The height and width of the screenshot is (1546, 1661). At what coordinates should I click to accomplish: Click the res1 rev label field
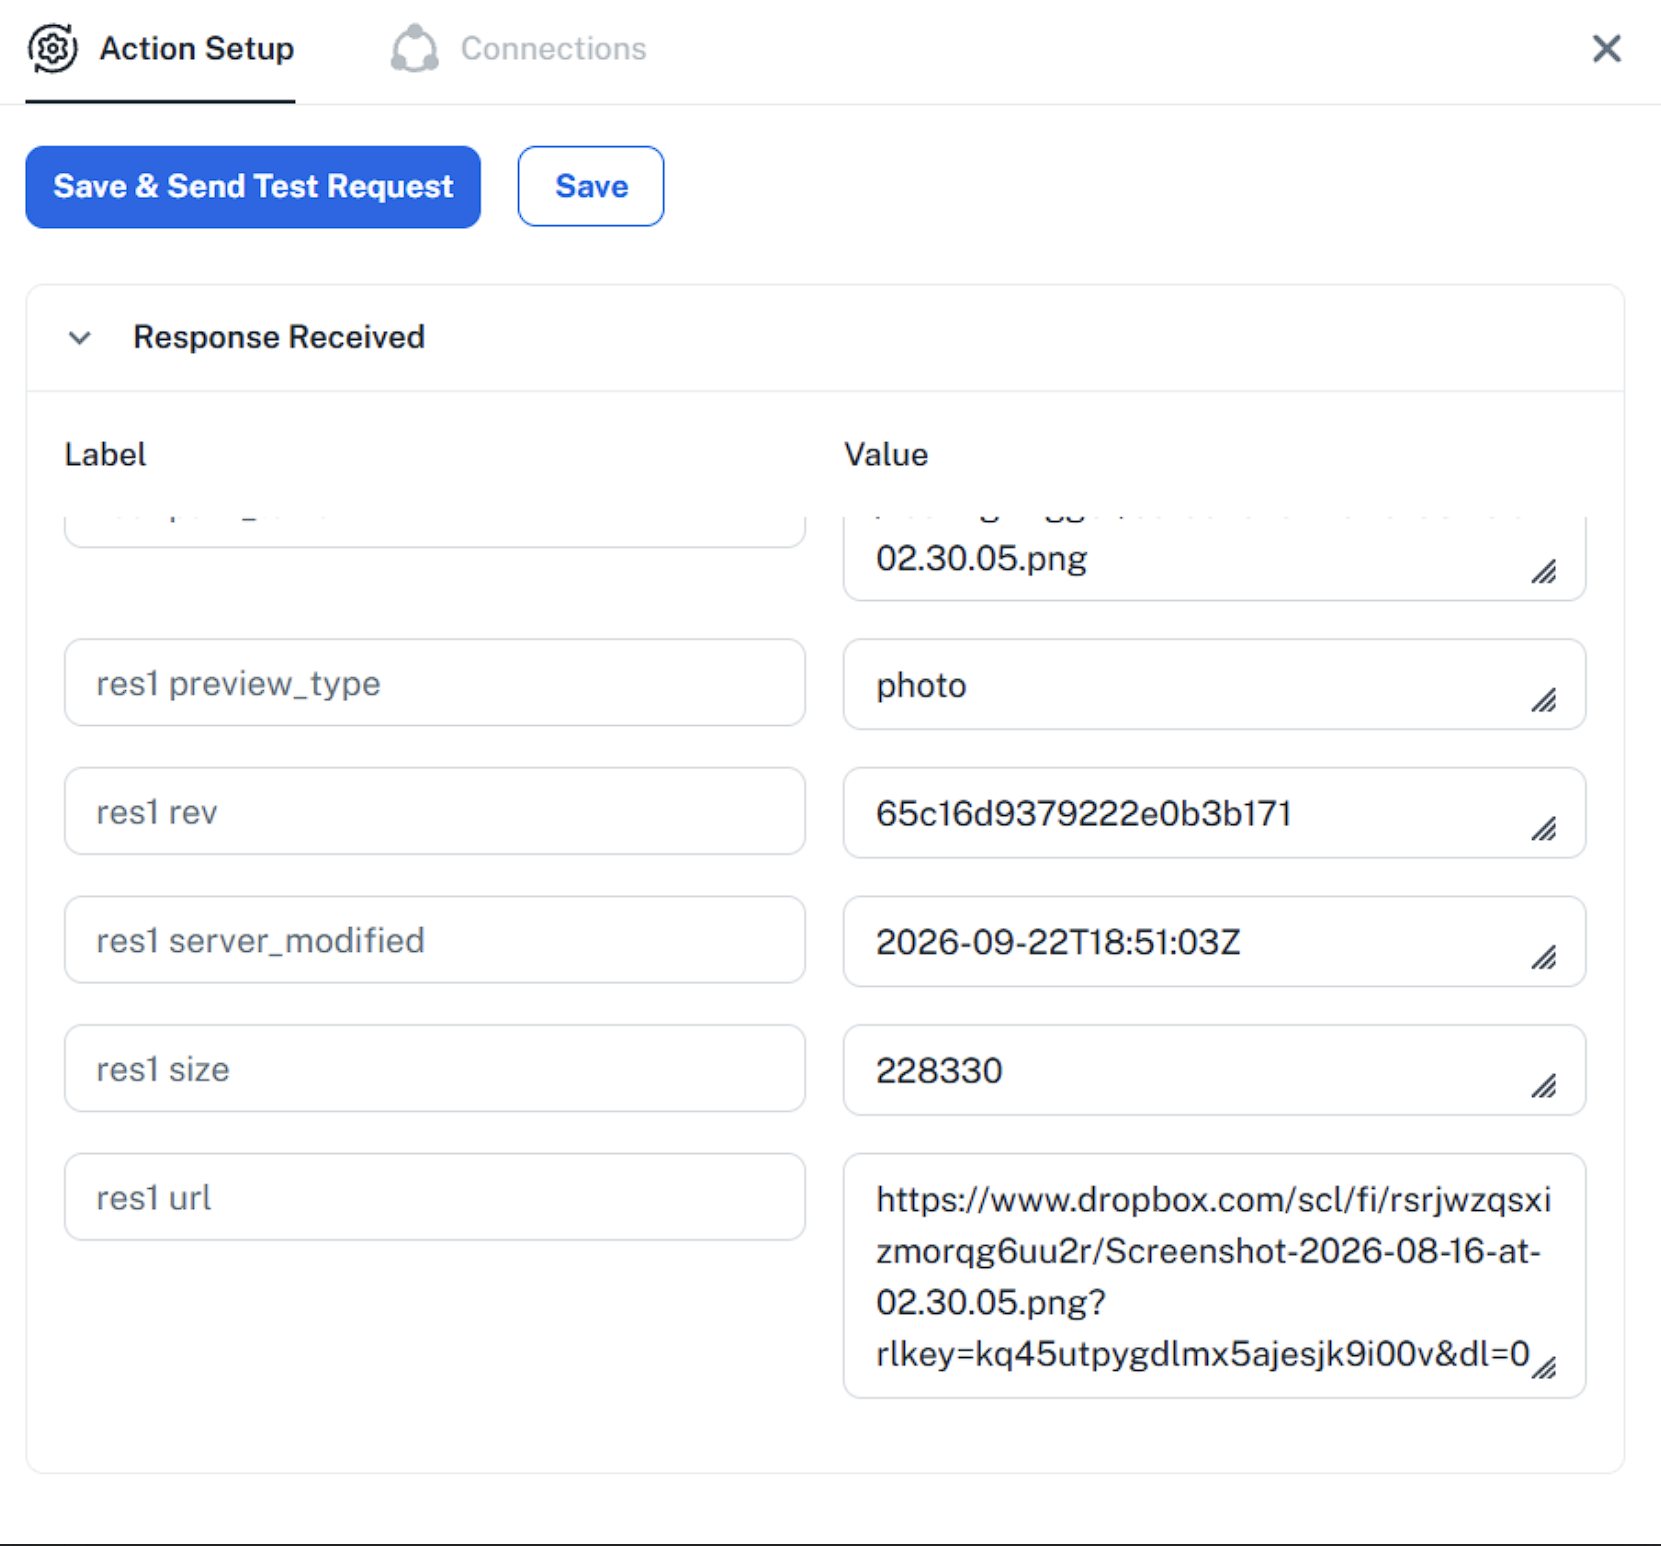click(x=435, y=811)
